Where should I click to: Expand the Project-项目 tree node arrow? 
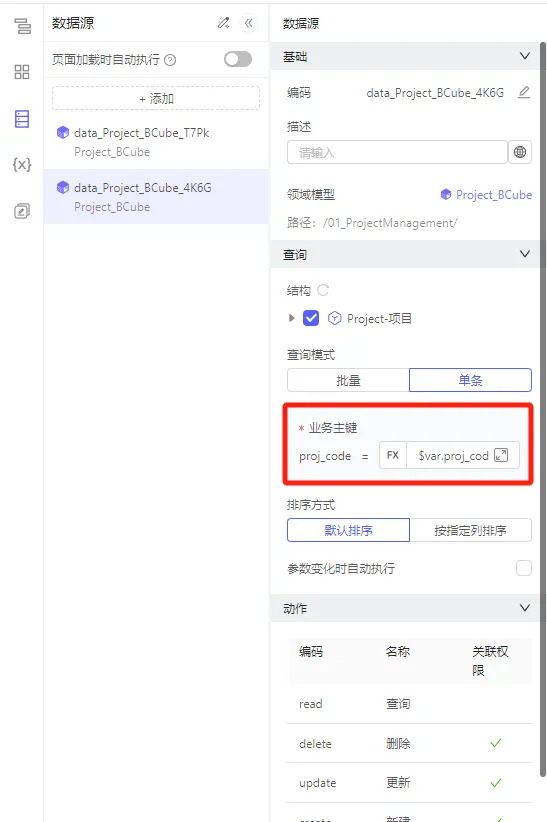tap(292, 318)
